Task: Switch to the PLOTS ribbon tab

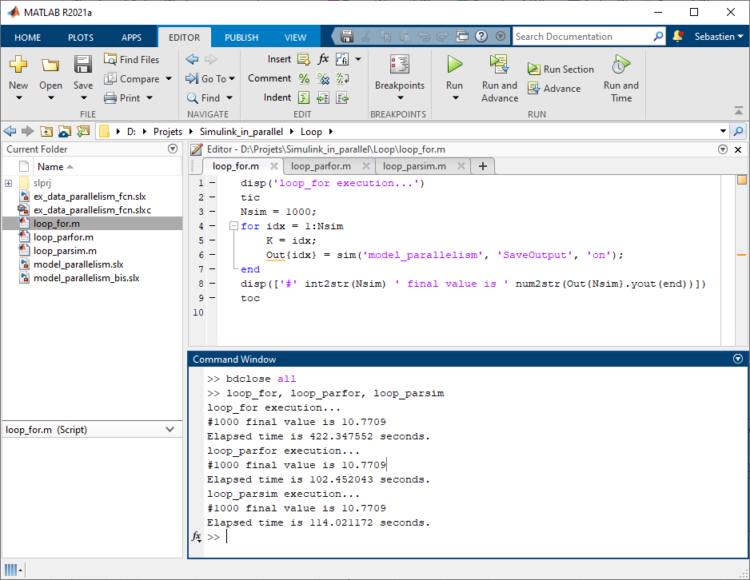Action: tap(80, 37)
